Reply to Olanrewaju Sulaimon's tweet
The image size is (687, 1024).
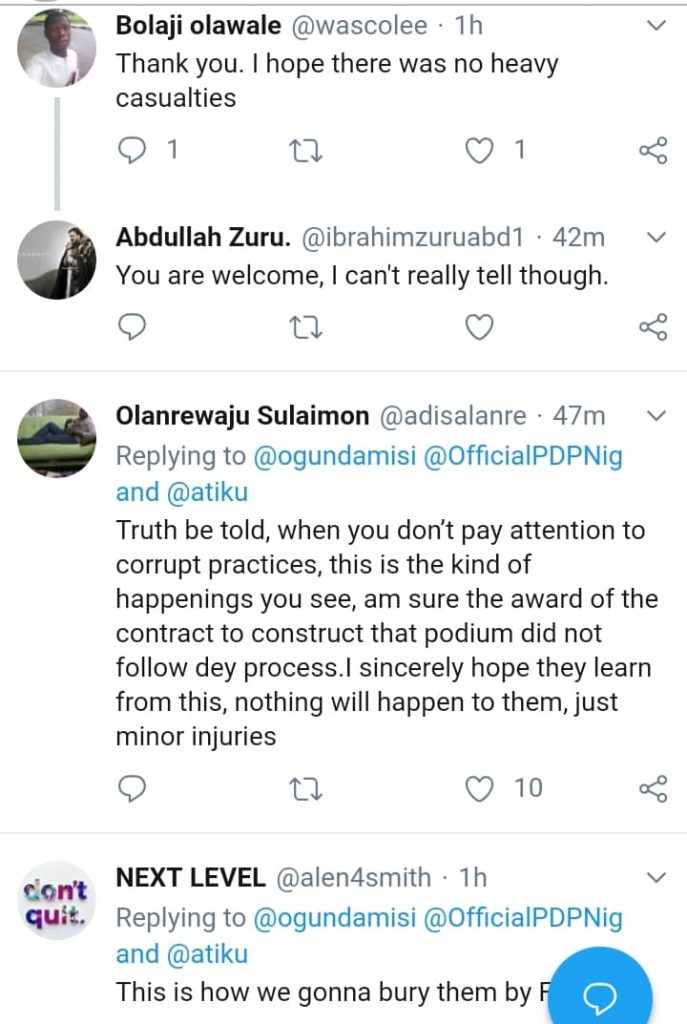(133, 789)
